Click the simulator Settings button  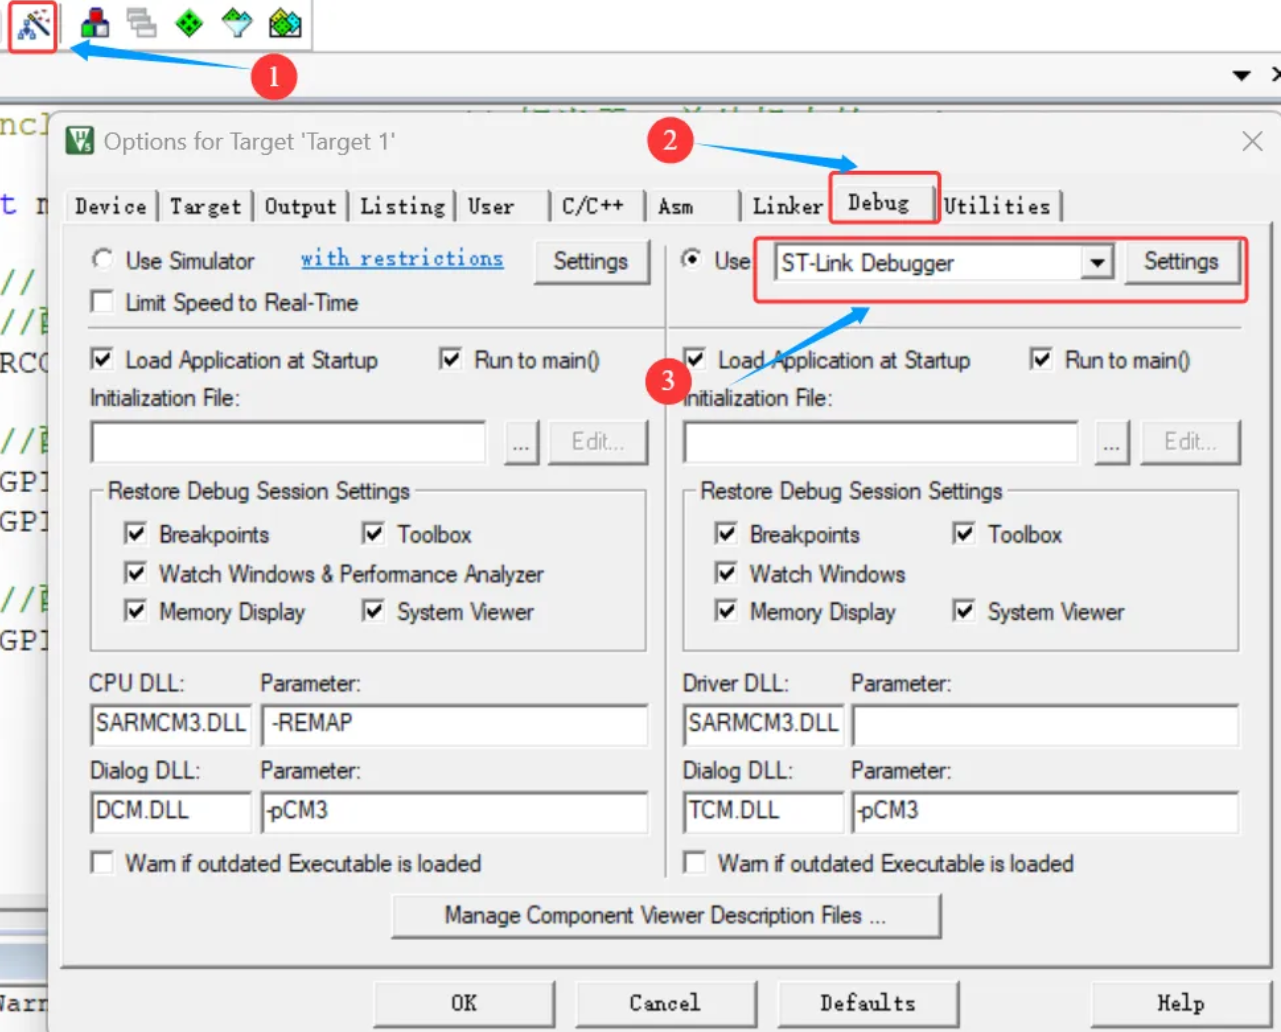click(x=591, y=261)
